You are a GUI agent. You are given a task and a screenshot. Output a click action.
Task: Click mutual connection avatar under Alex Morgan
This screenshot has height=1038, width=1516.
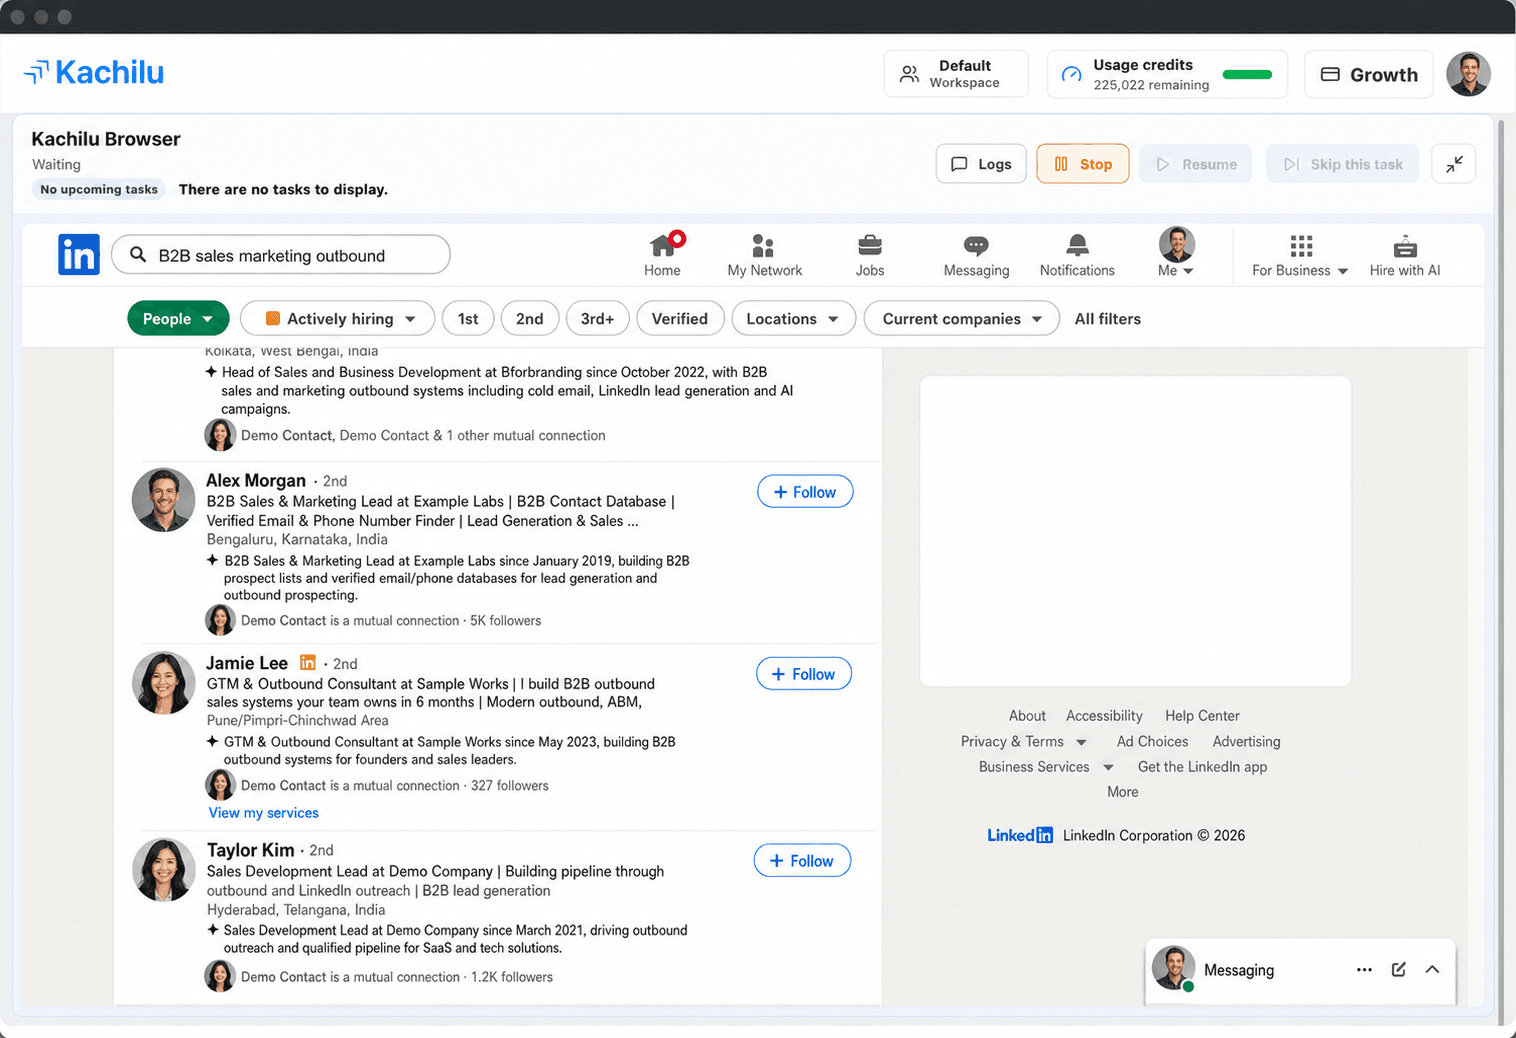[220, 620]
